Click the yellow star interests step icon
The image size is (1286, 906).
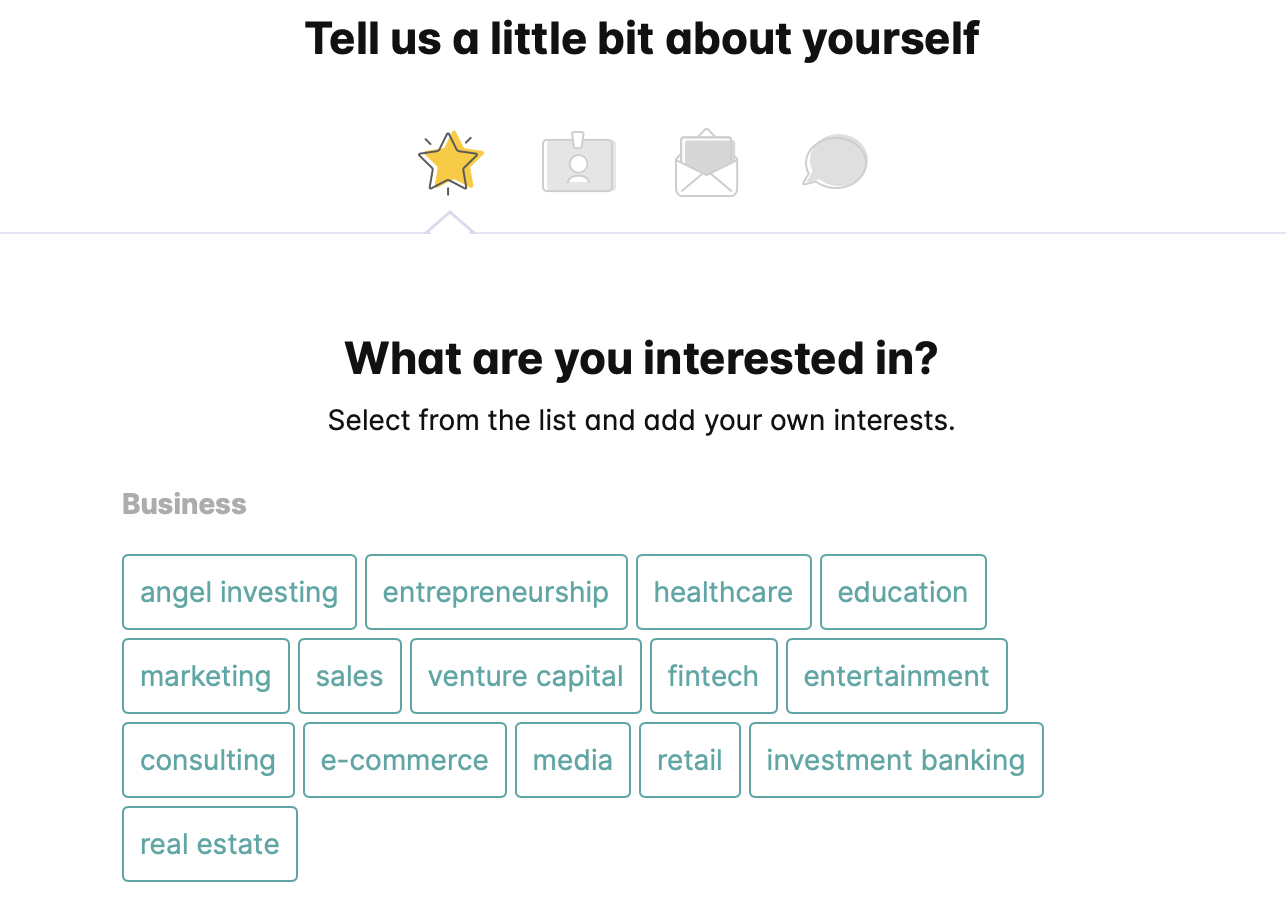[449, 162]
